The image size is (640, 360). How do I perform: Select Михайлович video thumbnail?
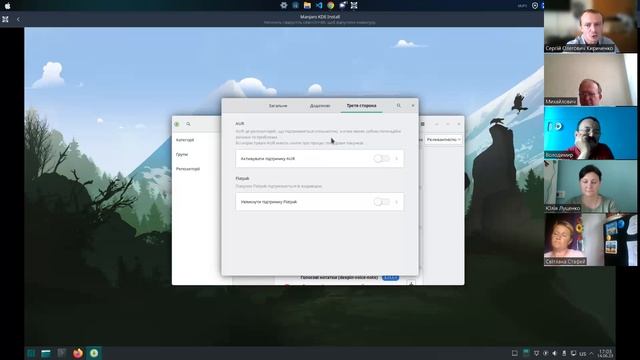coord(590,80)
